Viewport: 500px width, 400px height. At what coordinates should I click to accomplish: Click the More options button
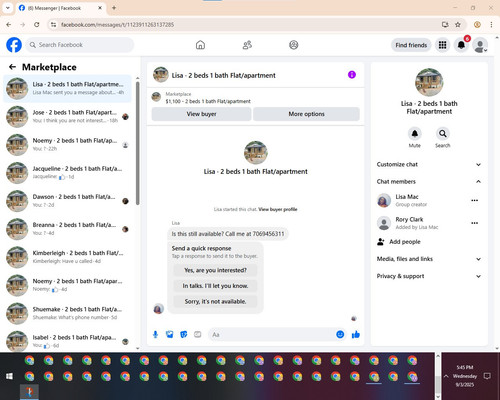tap(306, 114)
